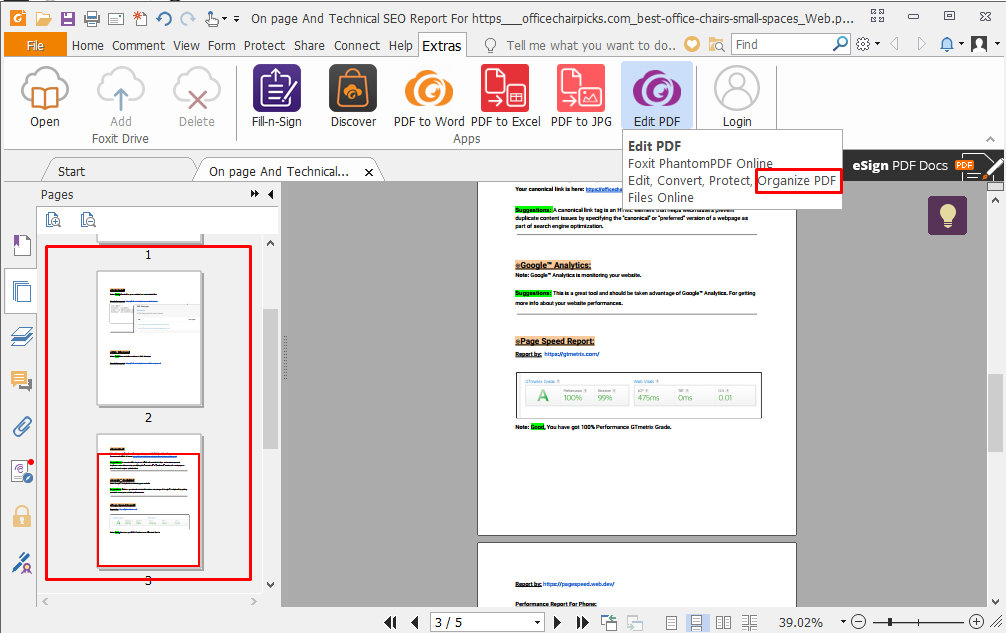Go to the next page
The height and width of the screenshot is (633, 1006).
[x=557, y=622]
